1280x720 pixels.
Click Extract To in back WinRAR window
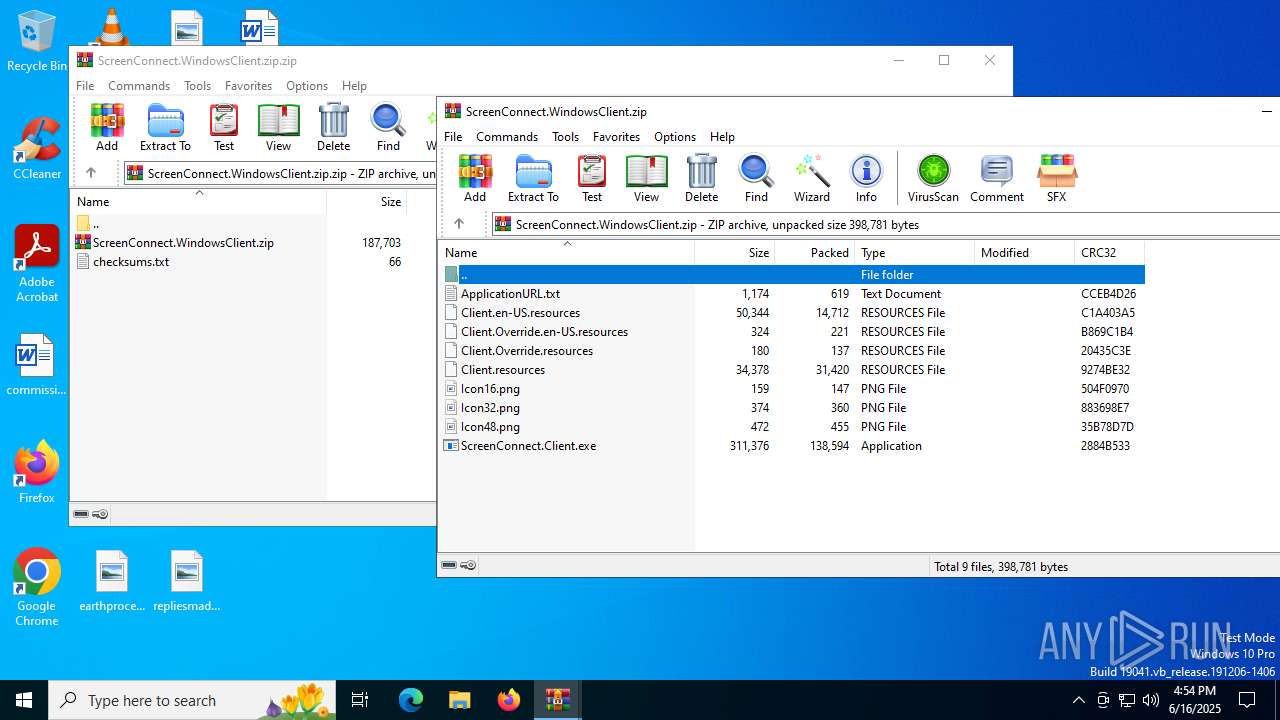pos(165,128)
